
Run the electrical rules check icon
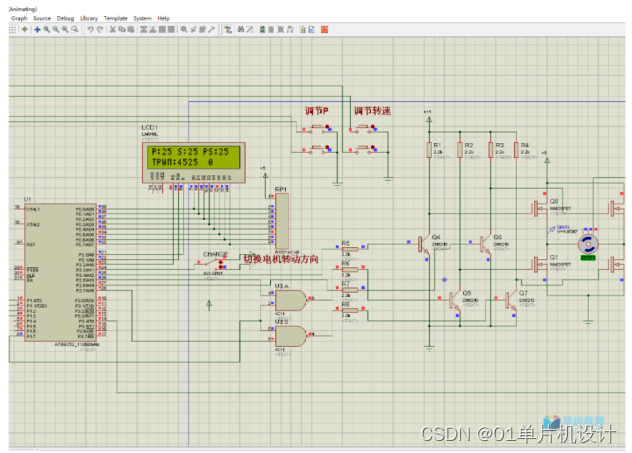(312, 29)
